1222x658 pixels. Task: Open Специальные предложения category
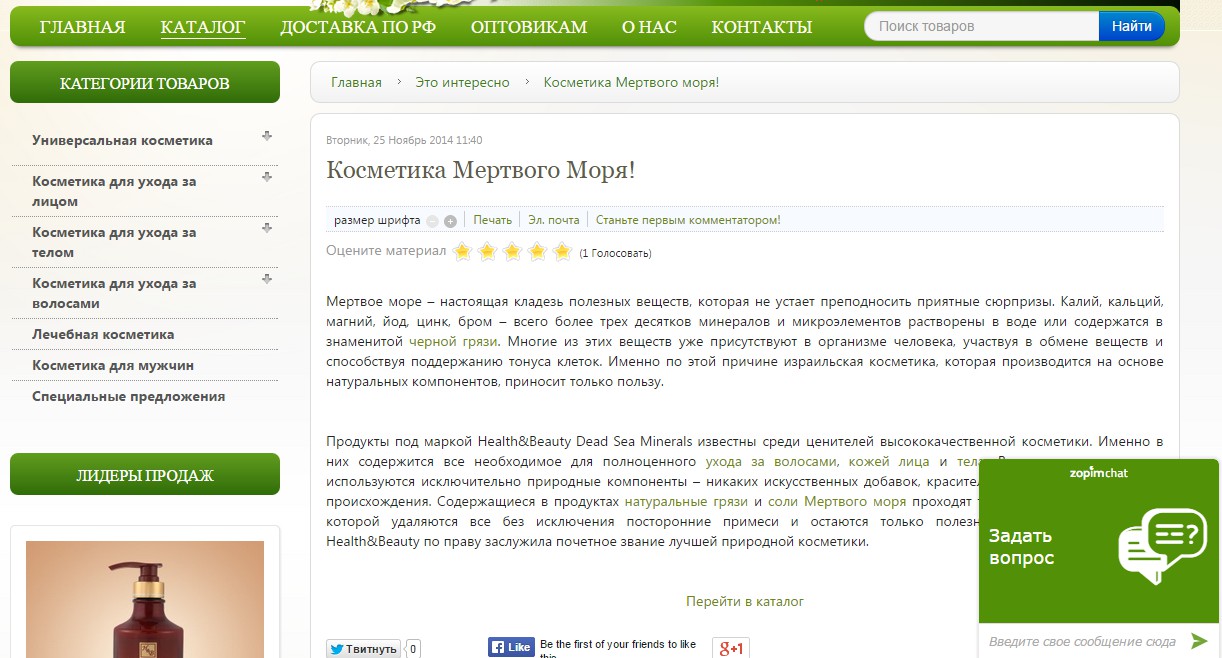pyautogui.click(x=128, y=396)
